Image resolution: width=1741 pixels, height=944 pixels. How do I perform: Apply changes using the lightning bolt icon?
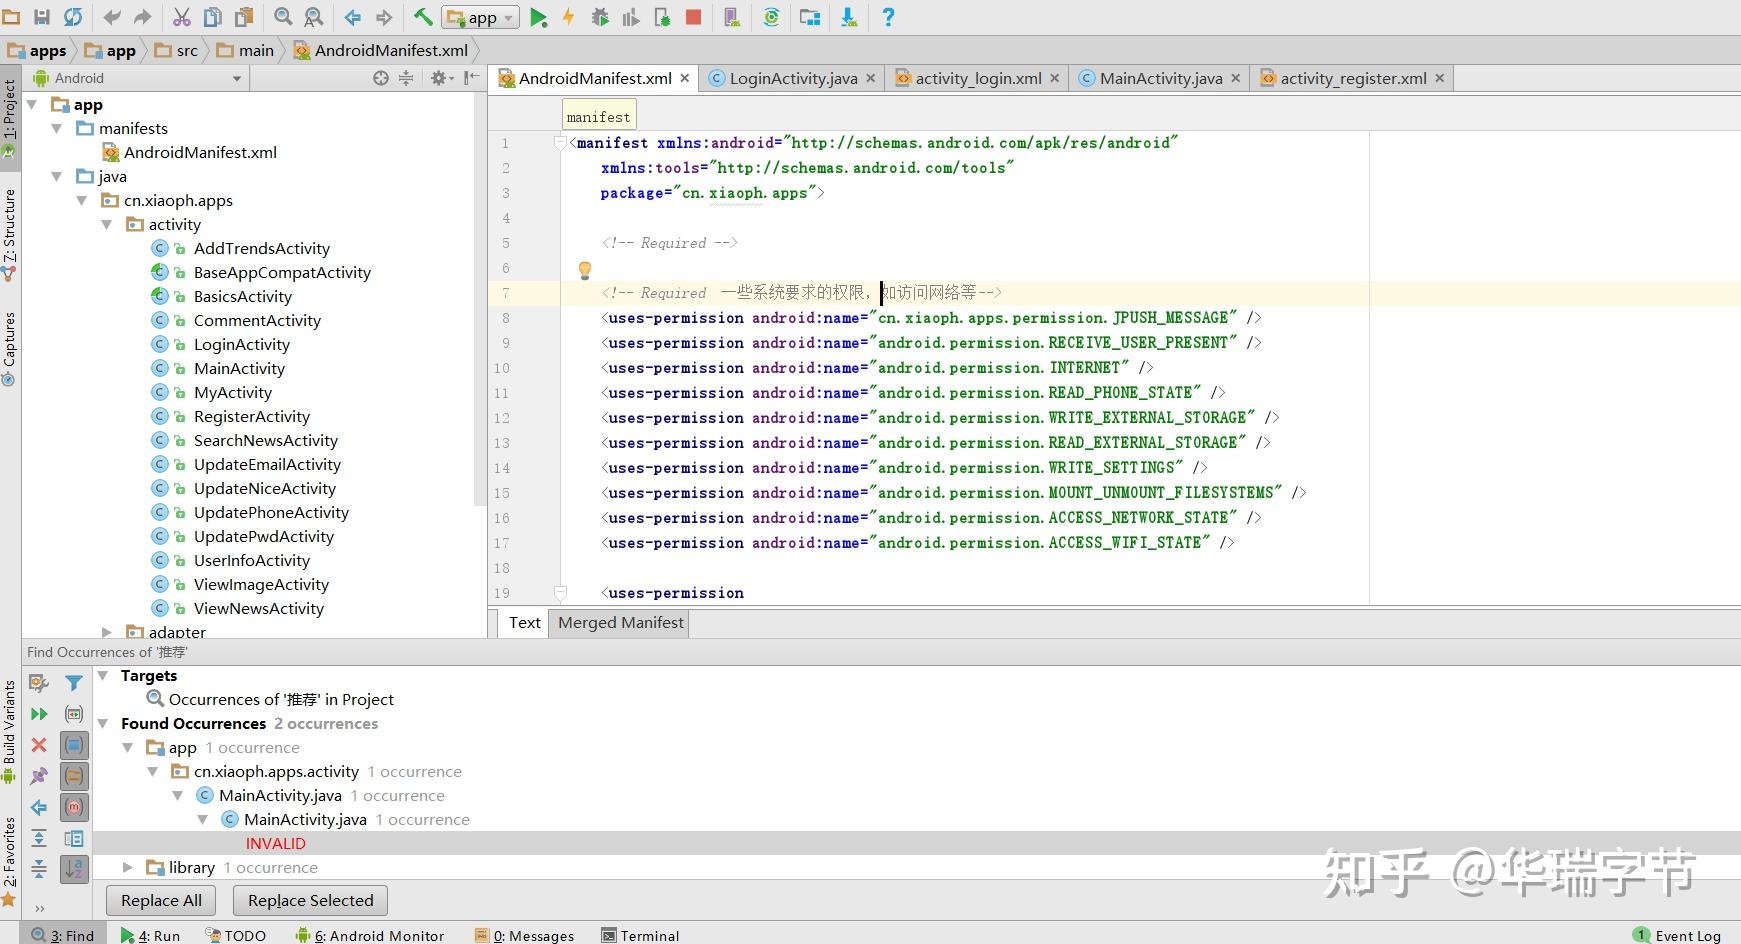568,17
